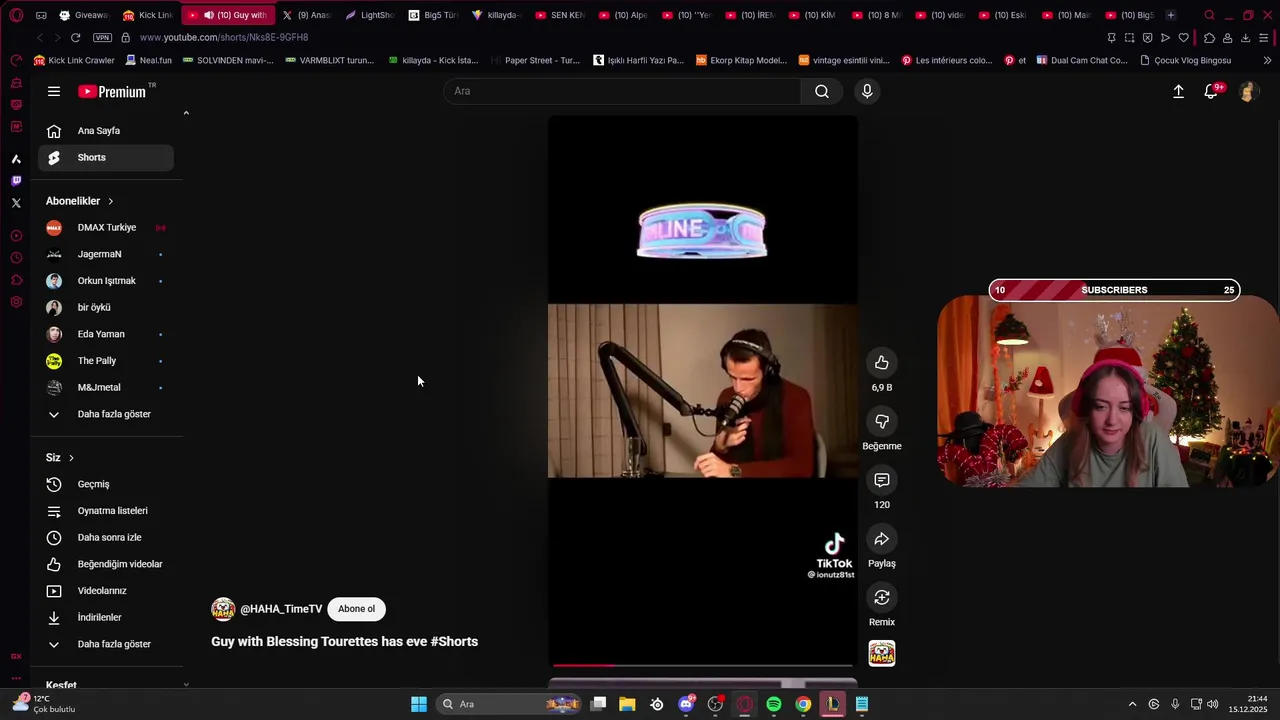The height and width of the screenshot is (720, 1280).
Task: Open Geçmiş history
Action: pos(106,484)
